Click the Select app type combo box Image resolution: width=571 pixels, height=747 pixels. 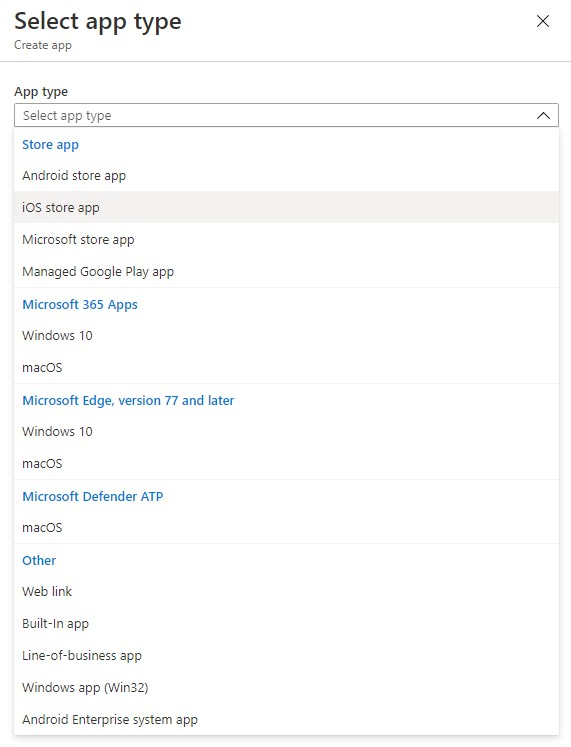(286, 115)
